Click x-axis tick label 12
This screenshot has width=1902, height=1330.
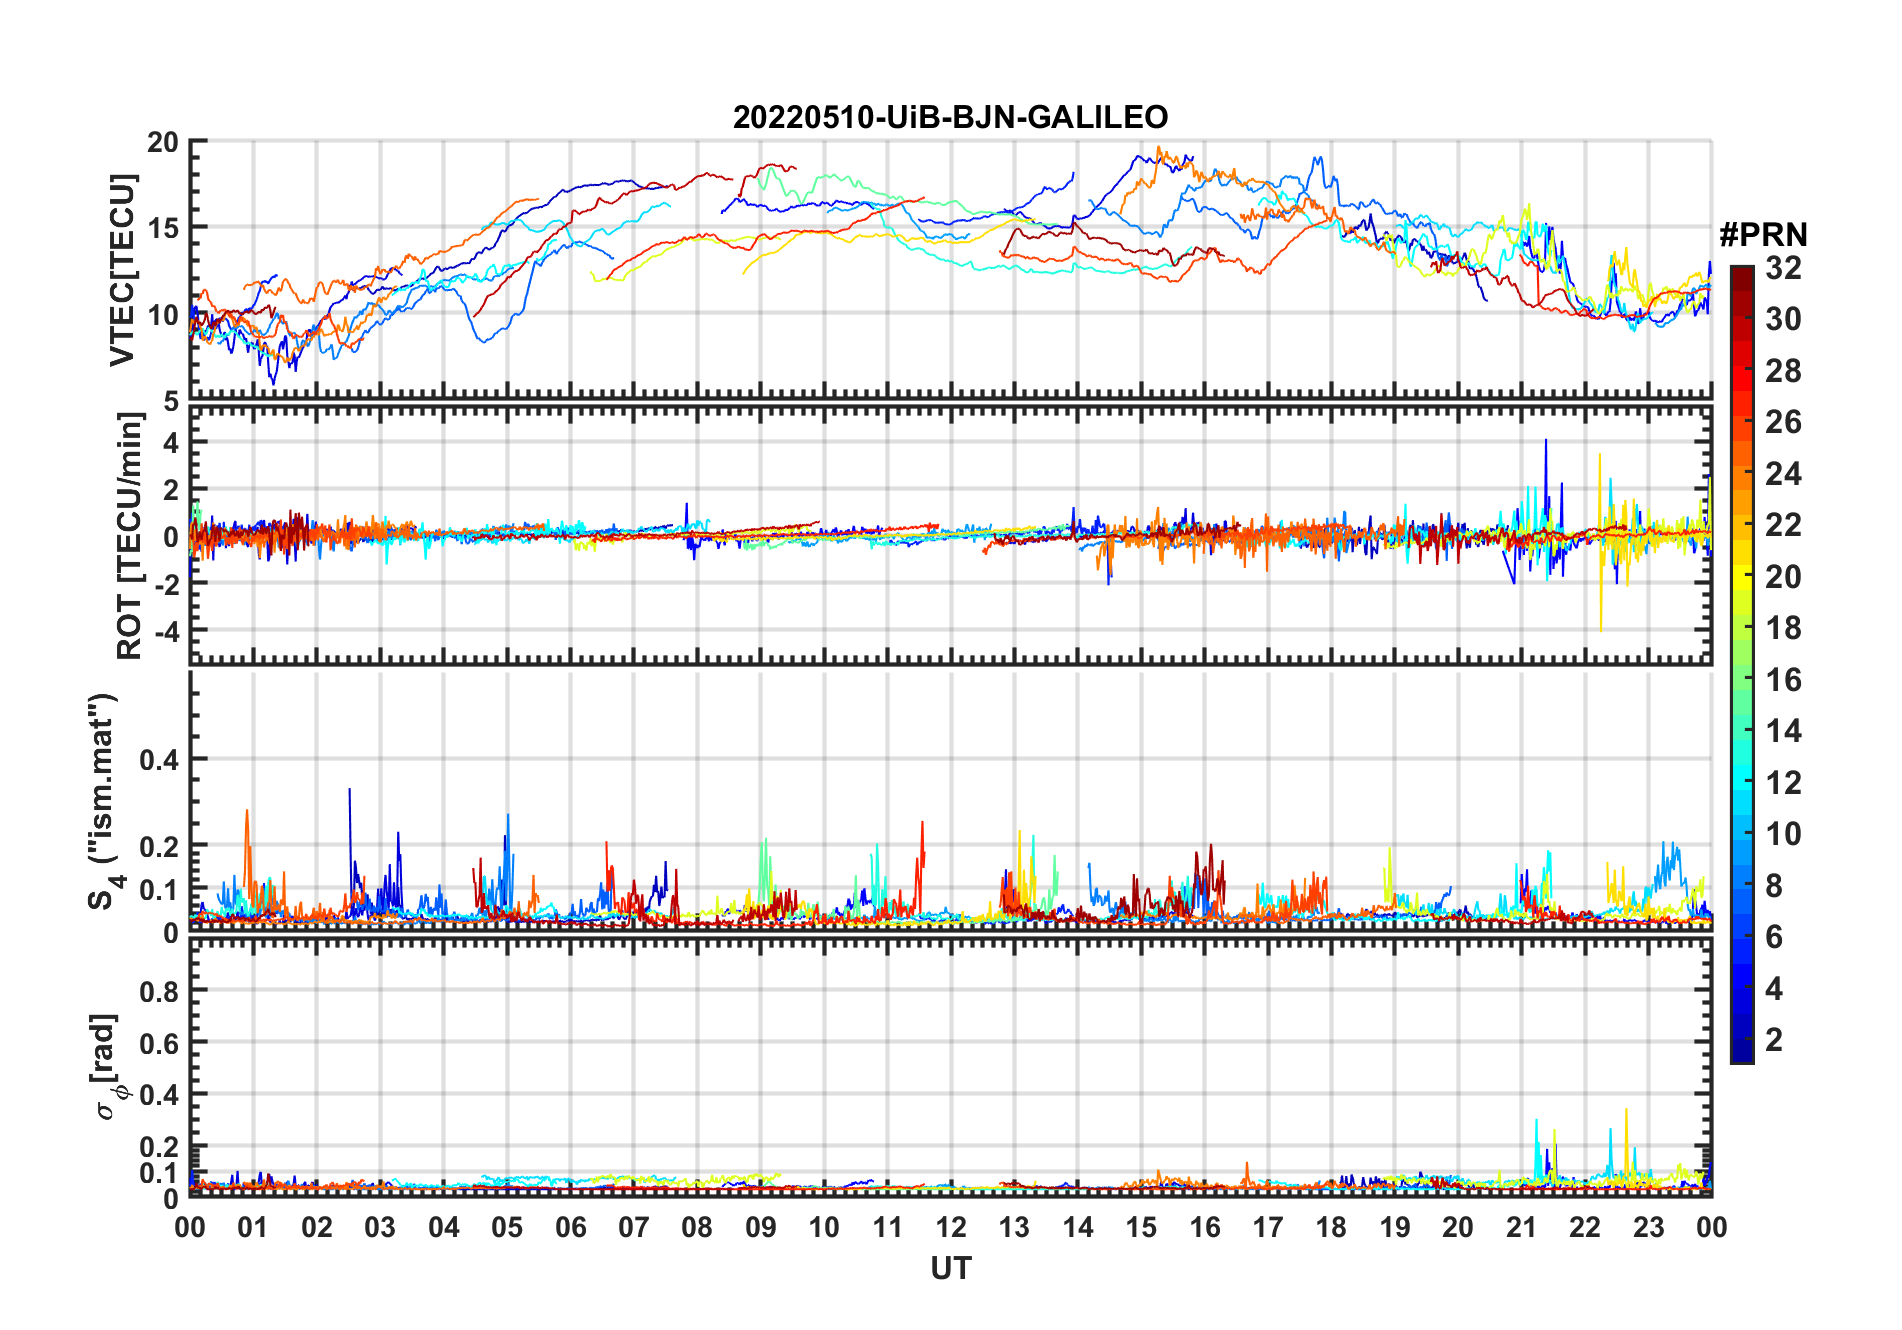click(951, 1227)
